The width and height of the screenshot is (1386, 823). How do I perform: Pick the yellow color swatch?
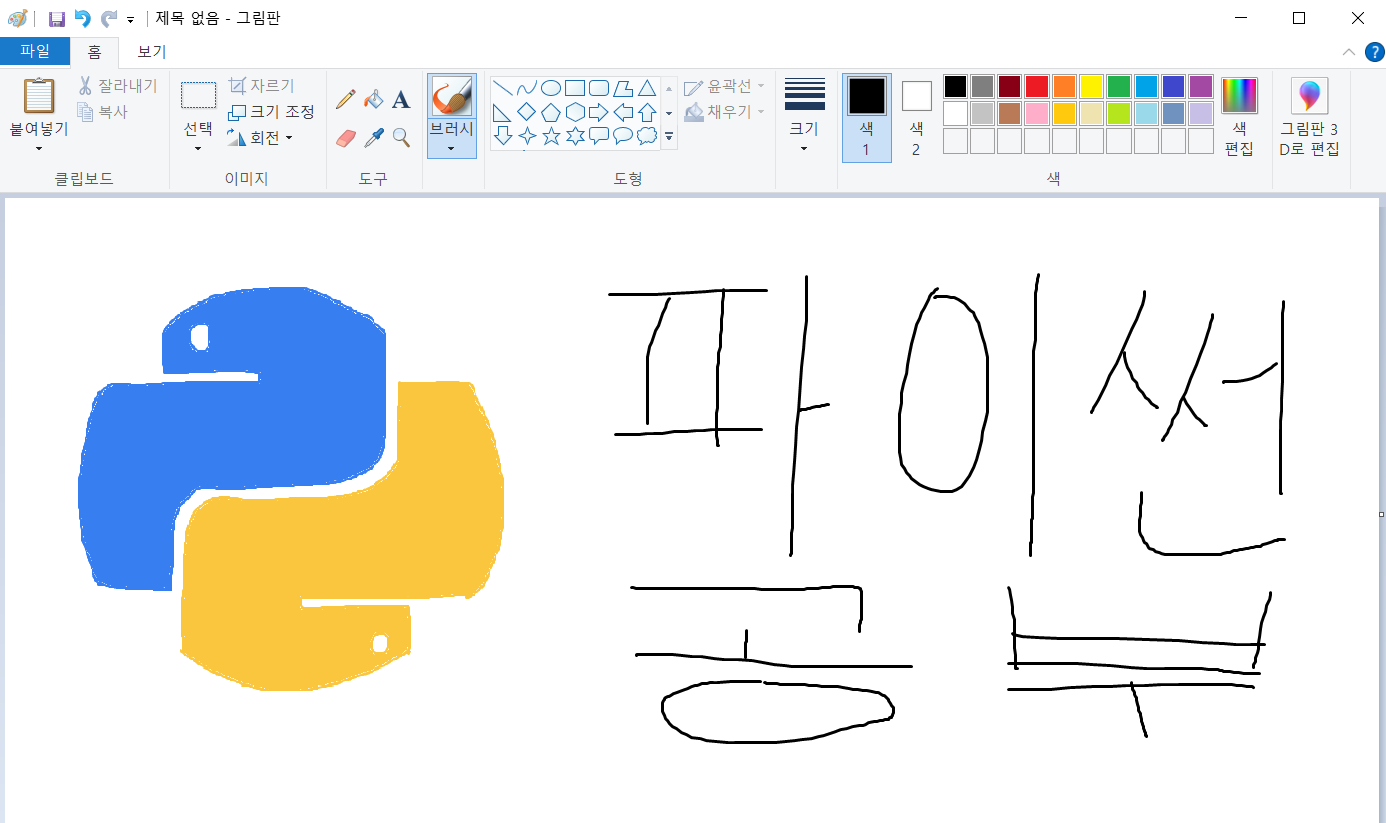1091,86
